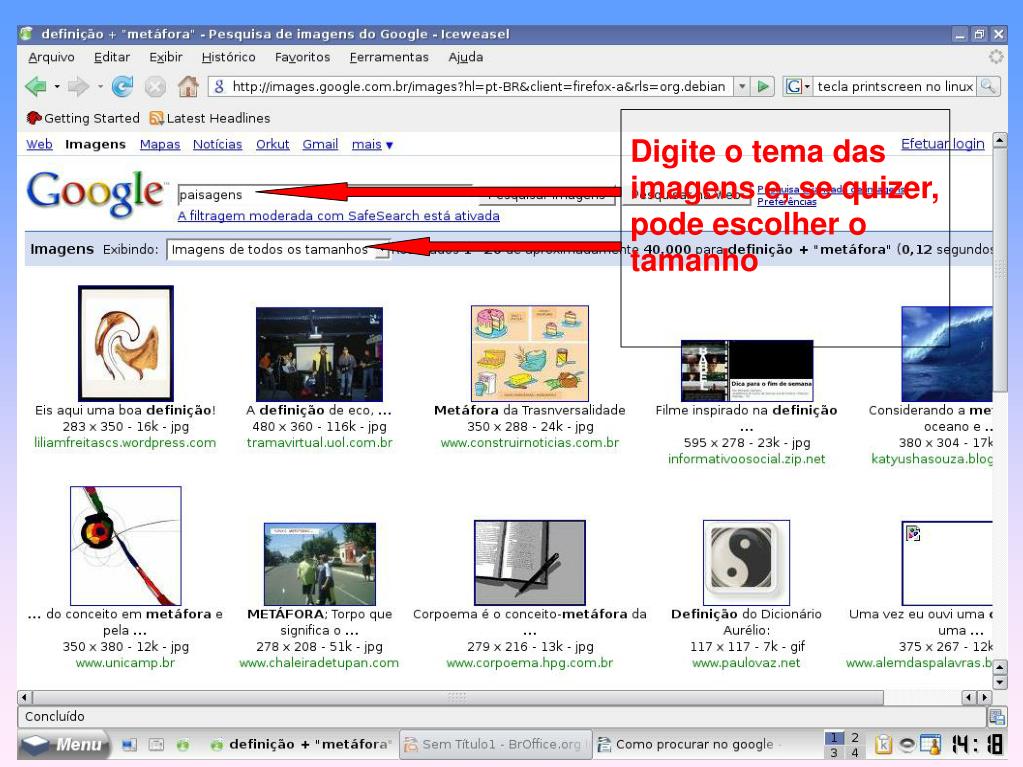Click the round system tray icon
Image resolution: width=1023 pixels, height=767 pixels.
coord(906,744)
